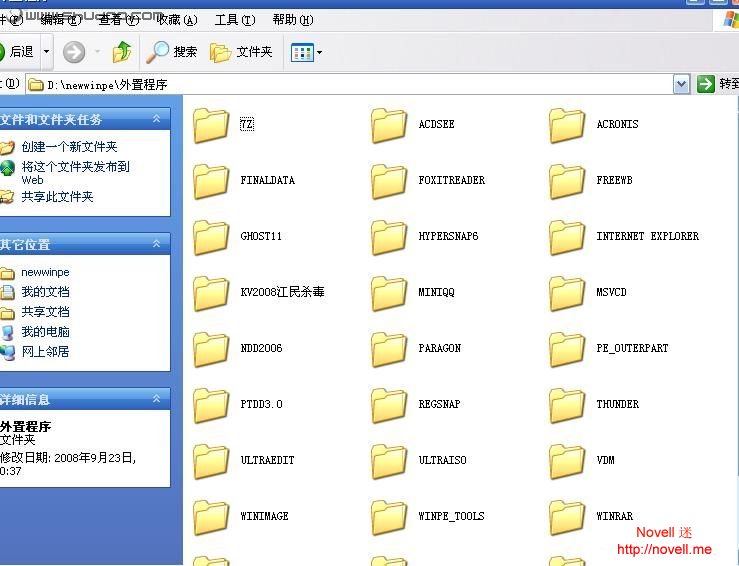The height and width of the screenshot is (566, 739).
Task: Select the GHOST11 folder icon
Action: [x=211, y=237]
